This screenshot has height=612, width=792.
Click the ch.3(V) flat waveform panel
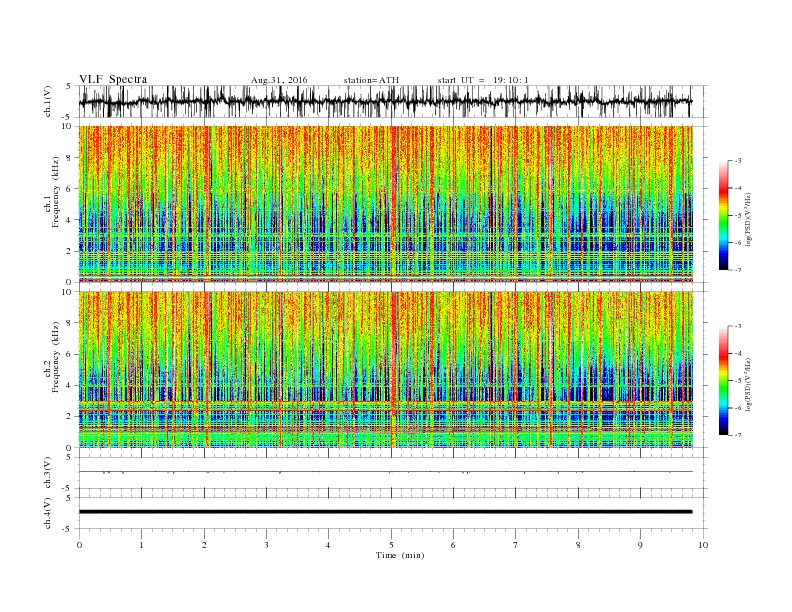pos(393,473)
